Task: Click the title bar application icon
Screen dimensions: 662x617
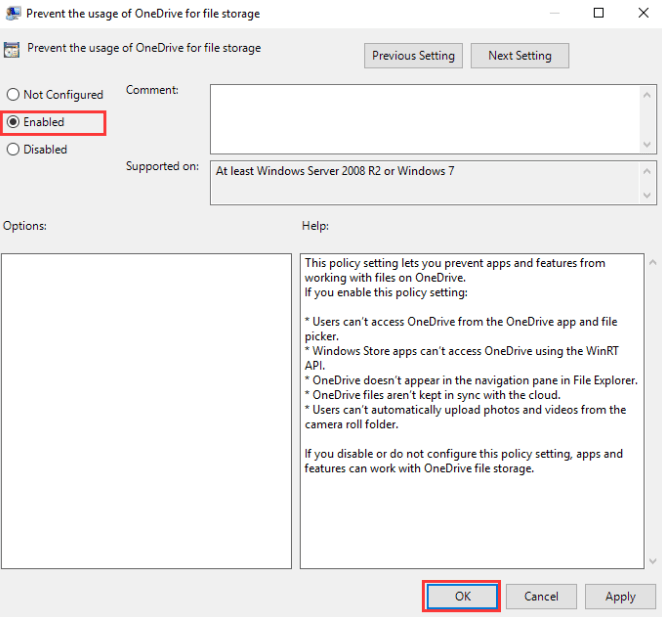Action: coord(13,13)
